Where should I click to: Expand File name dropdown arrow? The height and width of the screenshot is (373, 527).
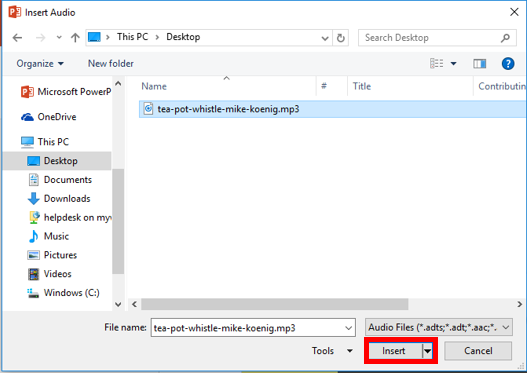(x=349, y=328)
